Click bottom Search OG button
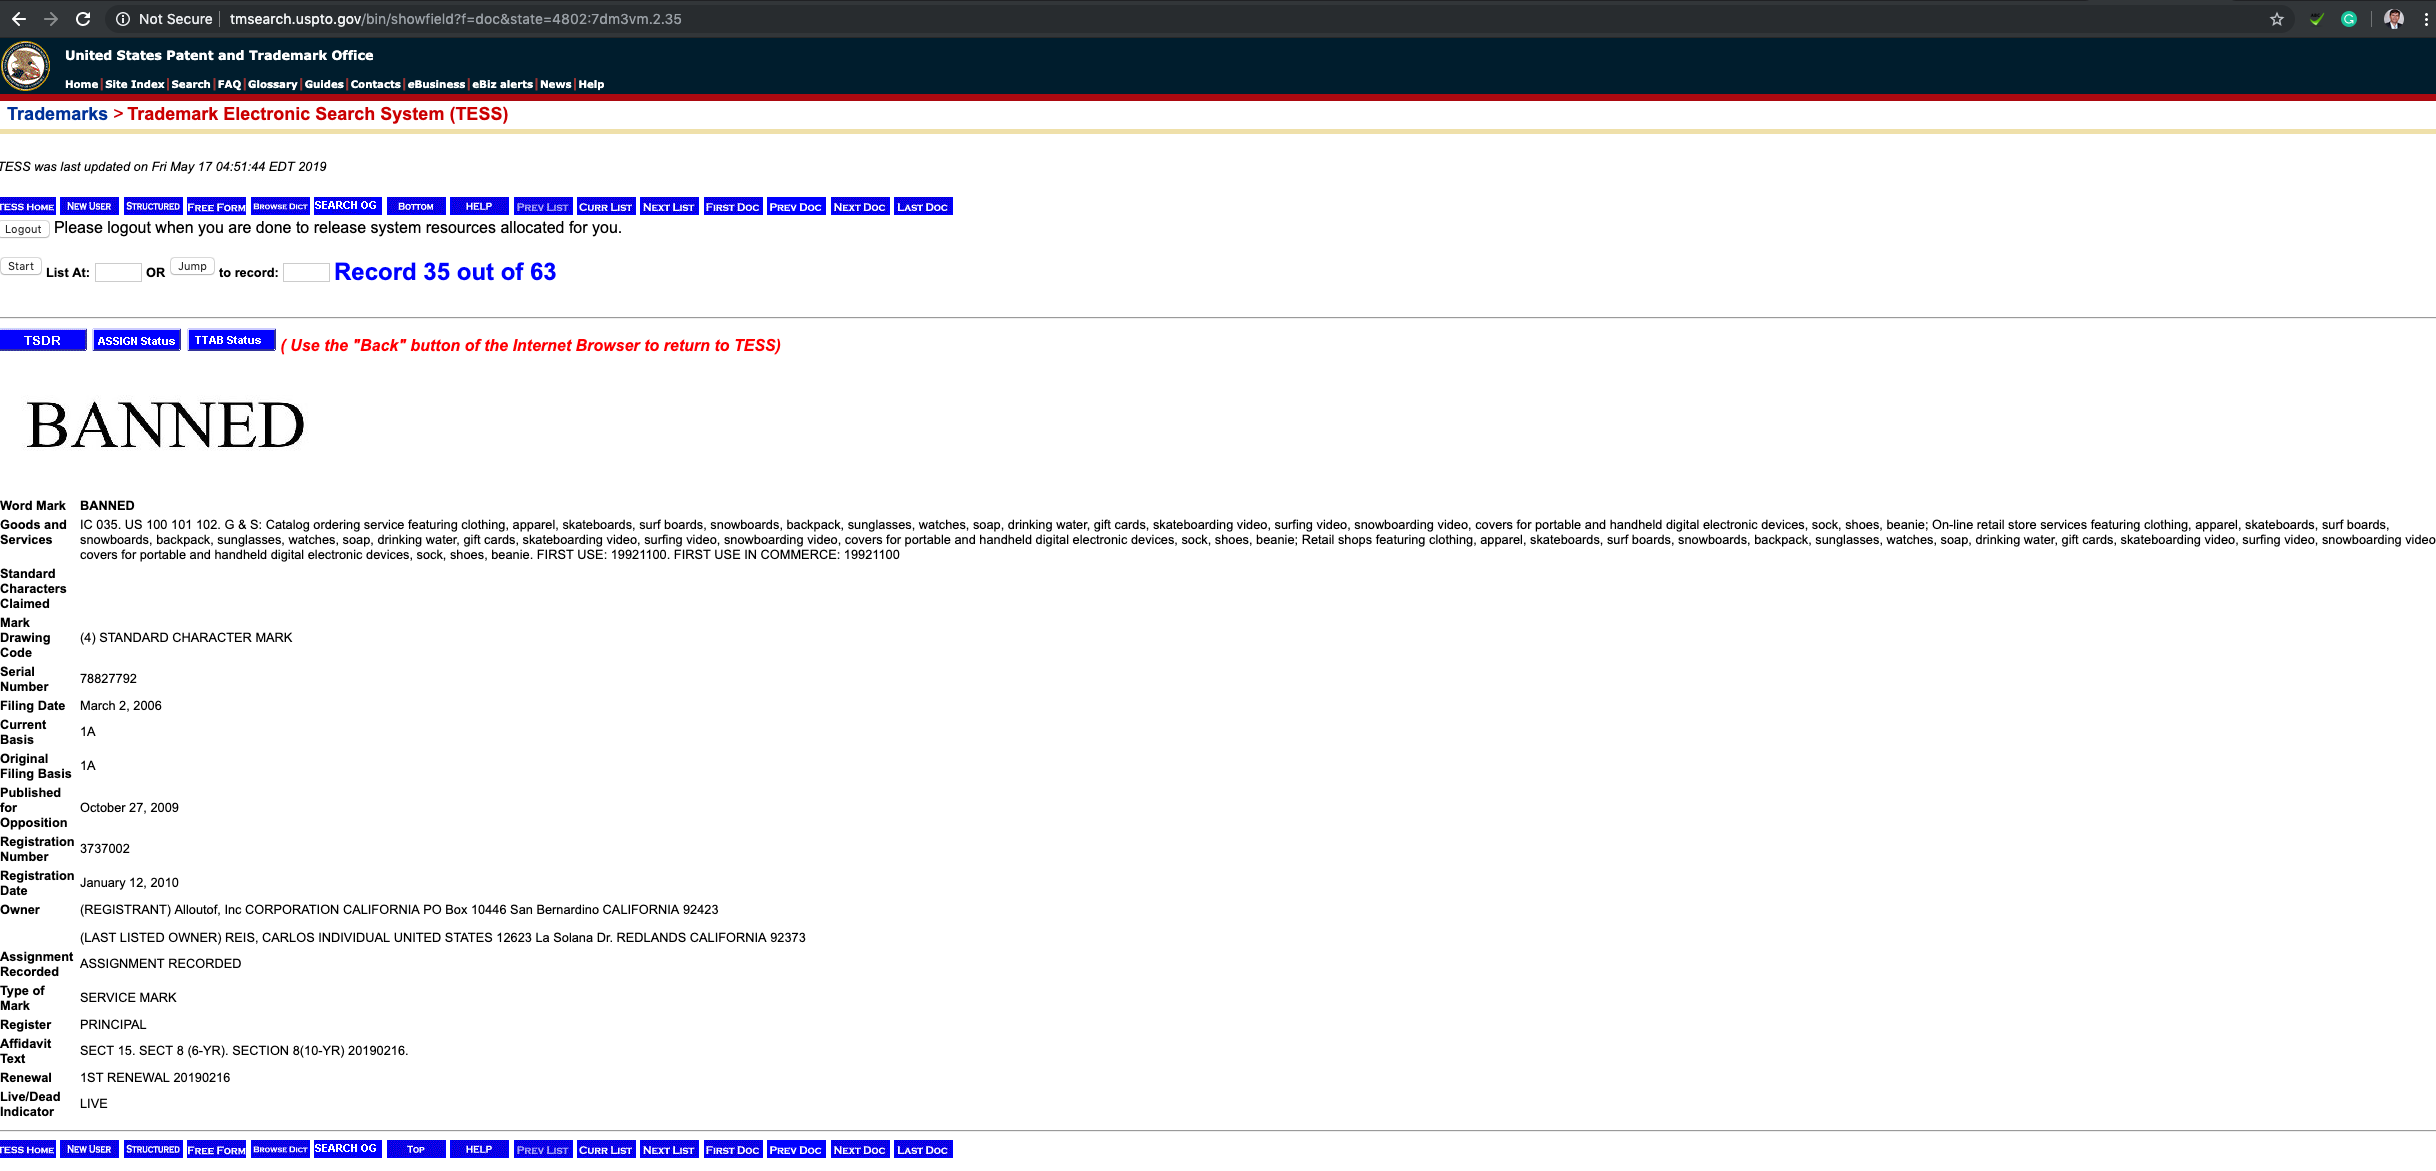 coord(347,1149)
